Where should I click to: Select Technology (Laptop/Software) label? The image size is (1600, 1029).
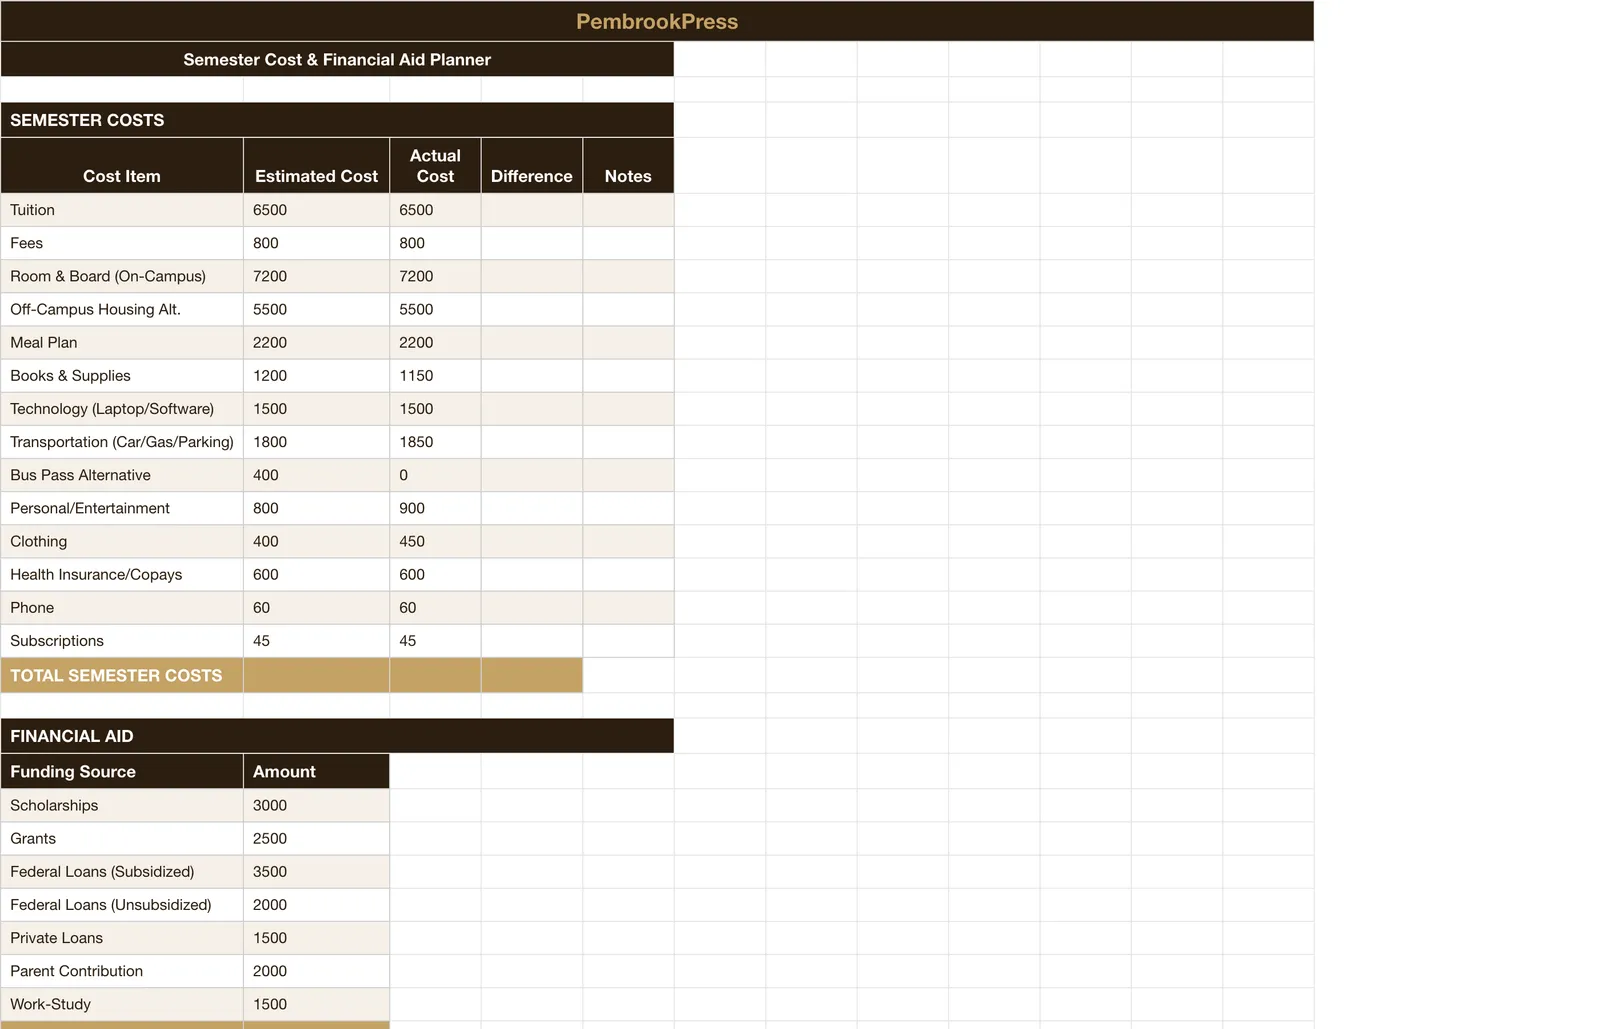(122, 408)
